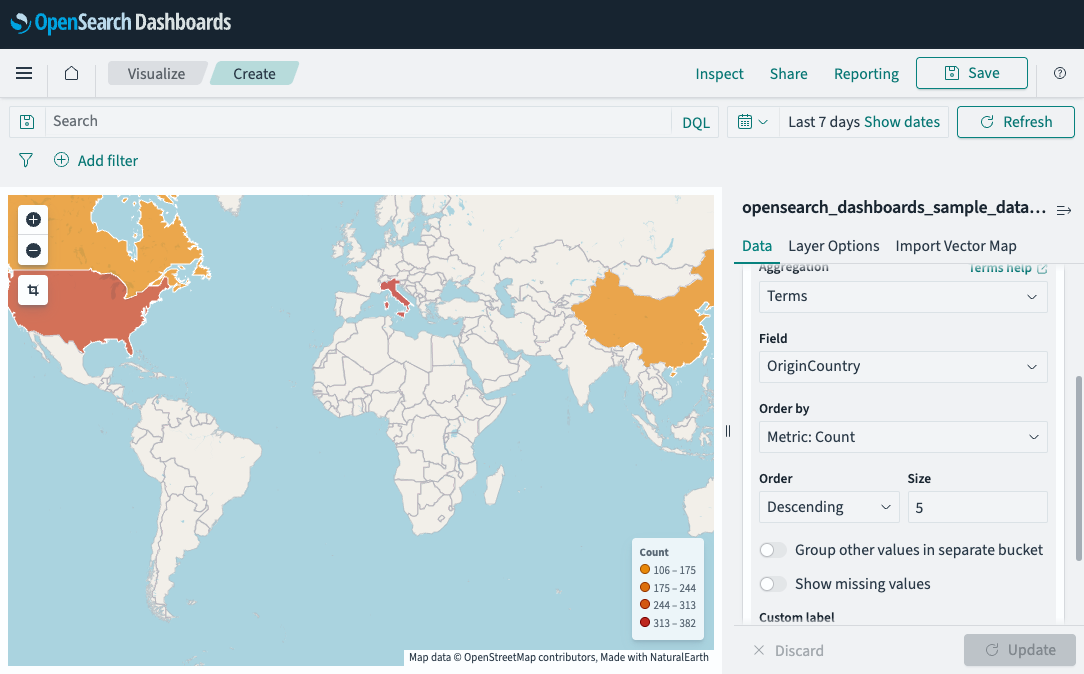Viewport: 1084px width, 674px height.
Task: Refresh the query results
Action: (x=1016, y=122)
